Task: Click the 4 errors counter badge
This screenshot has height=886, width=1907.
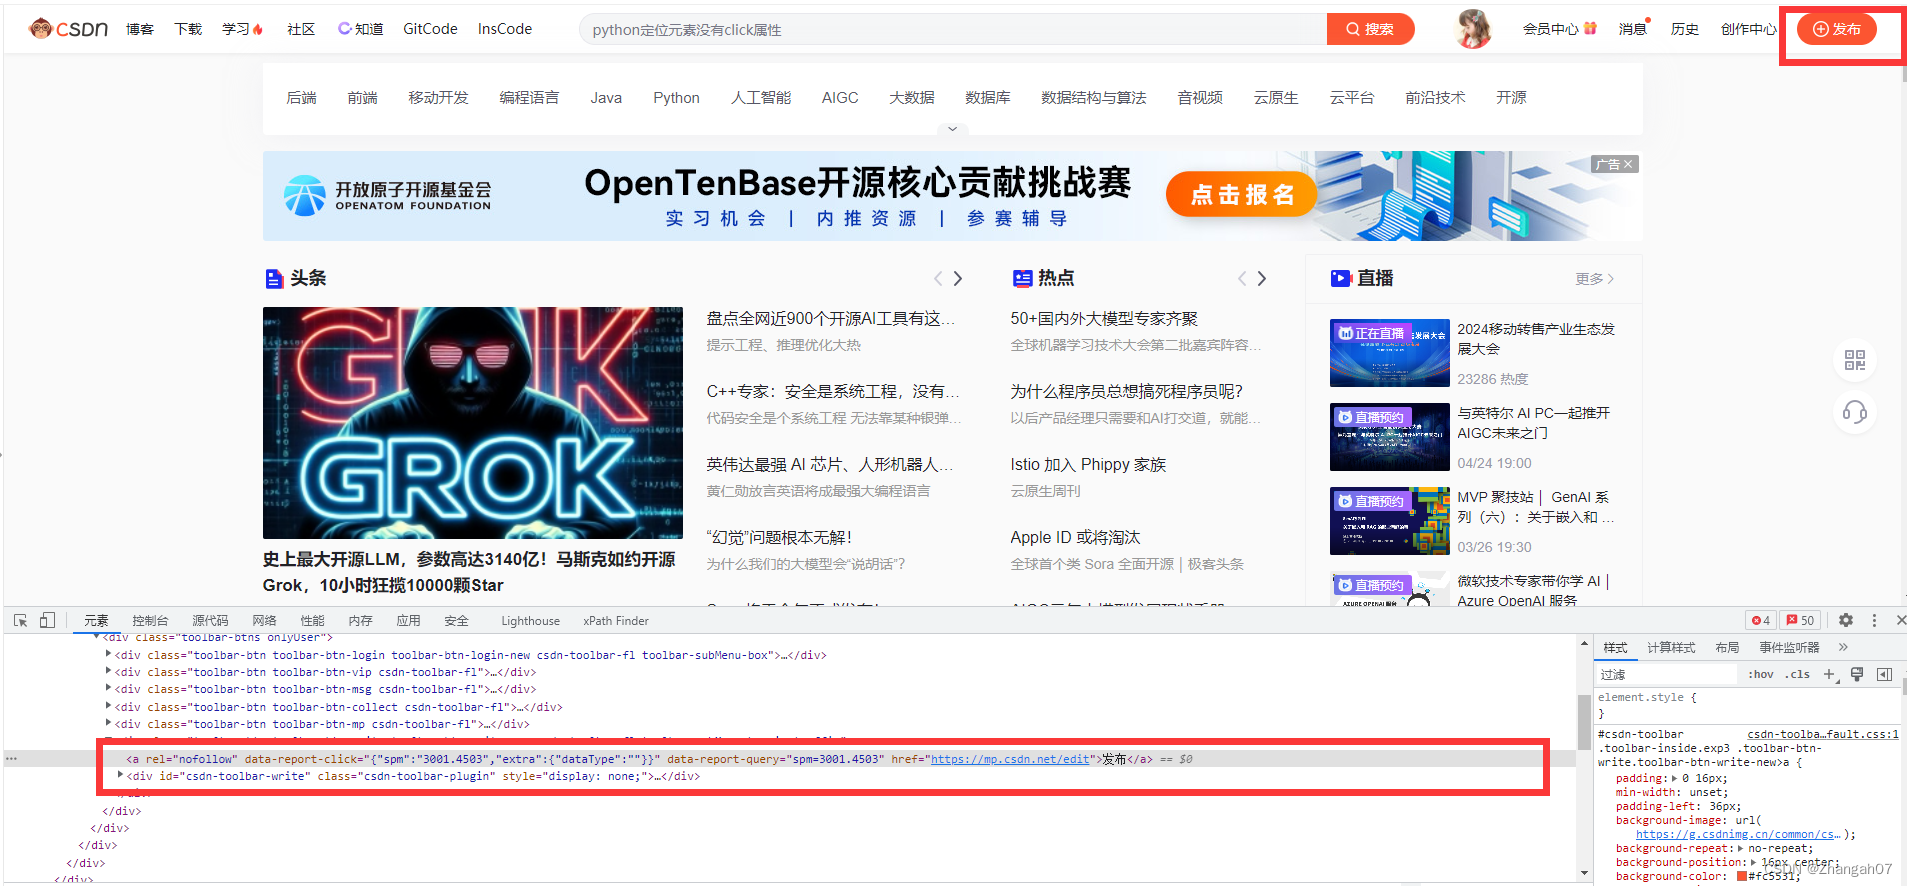Action: pyautogui.click(x=1761, y=620)
